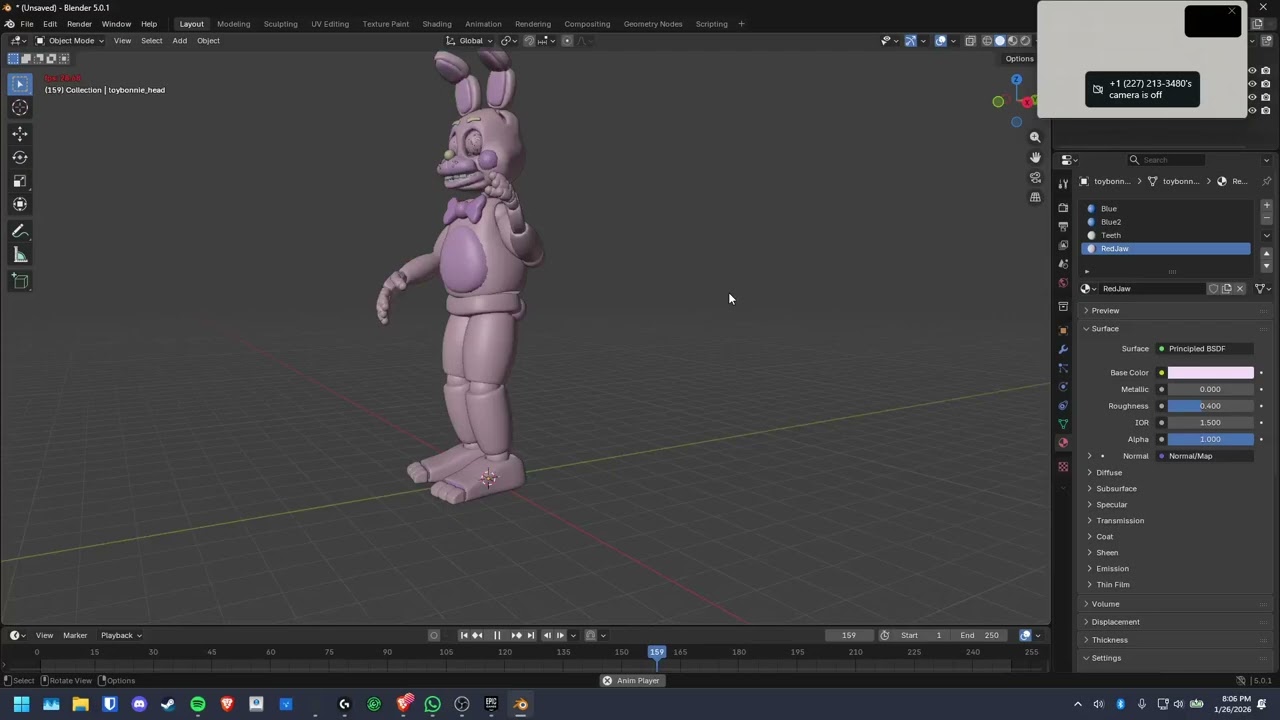
Task: Adjust the Alpha slider
Action: [1210, 439]
